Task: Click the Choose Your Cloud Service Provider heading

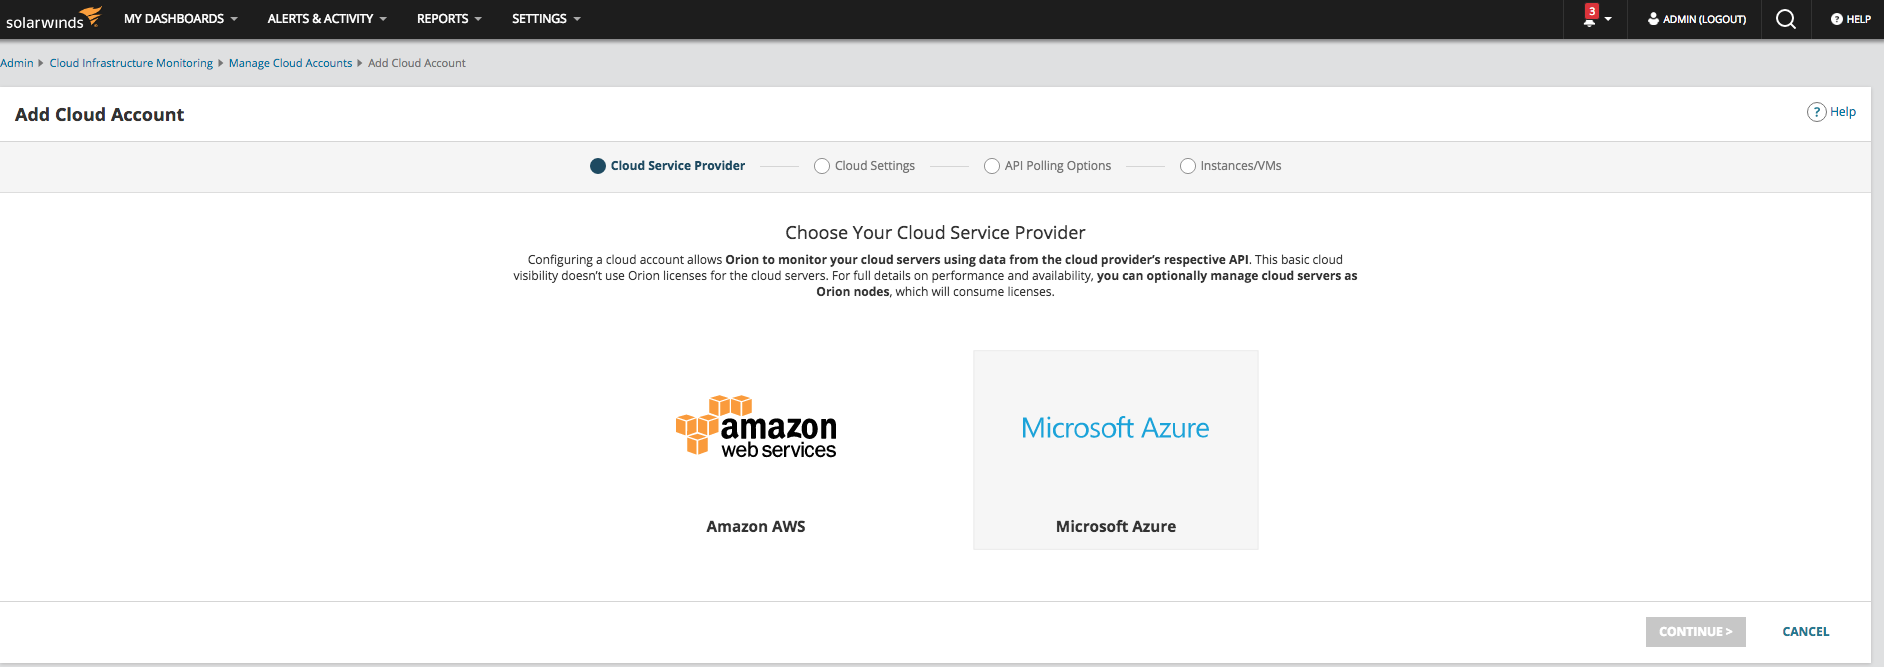Action: coord(935,233)
